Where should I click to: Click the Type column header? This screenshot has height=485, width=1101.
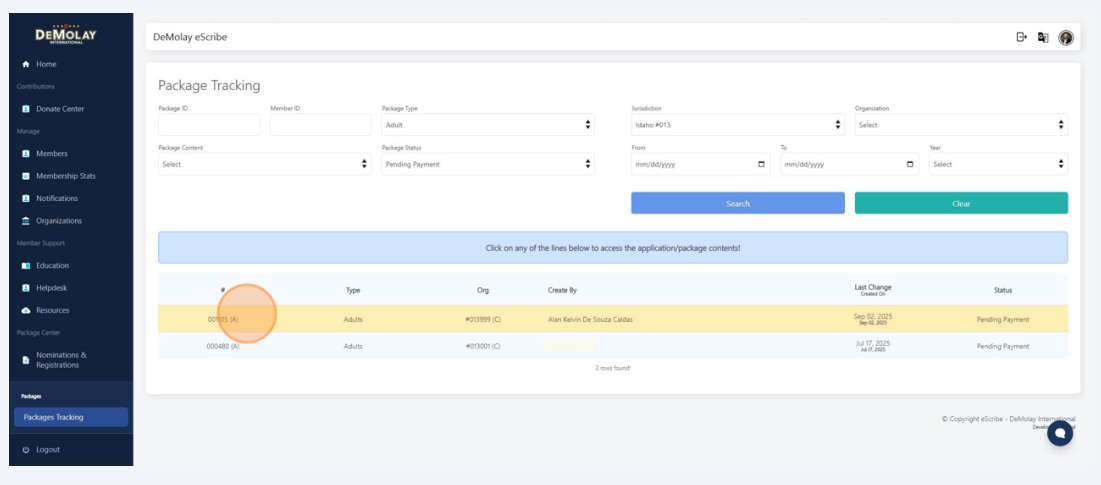tap(352, 290)
